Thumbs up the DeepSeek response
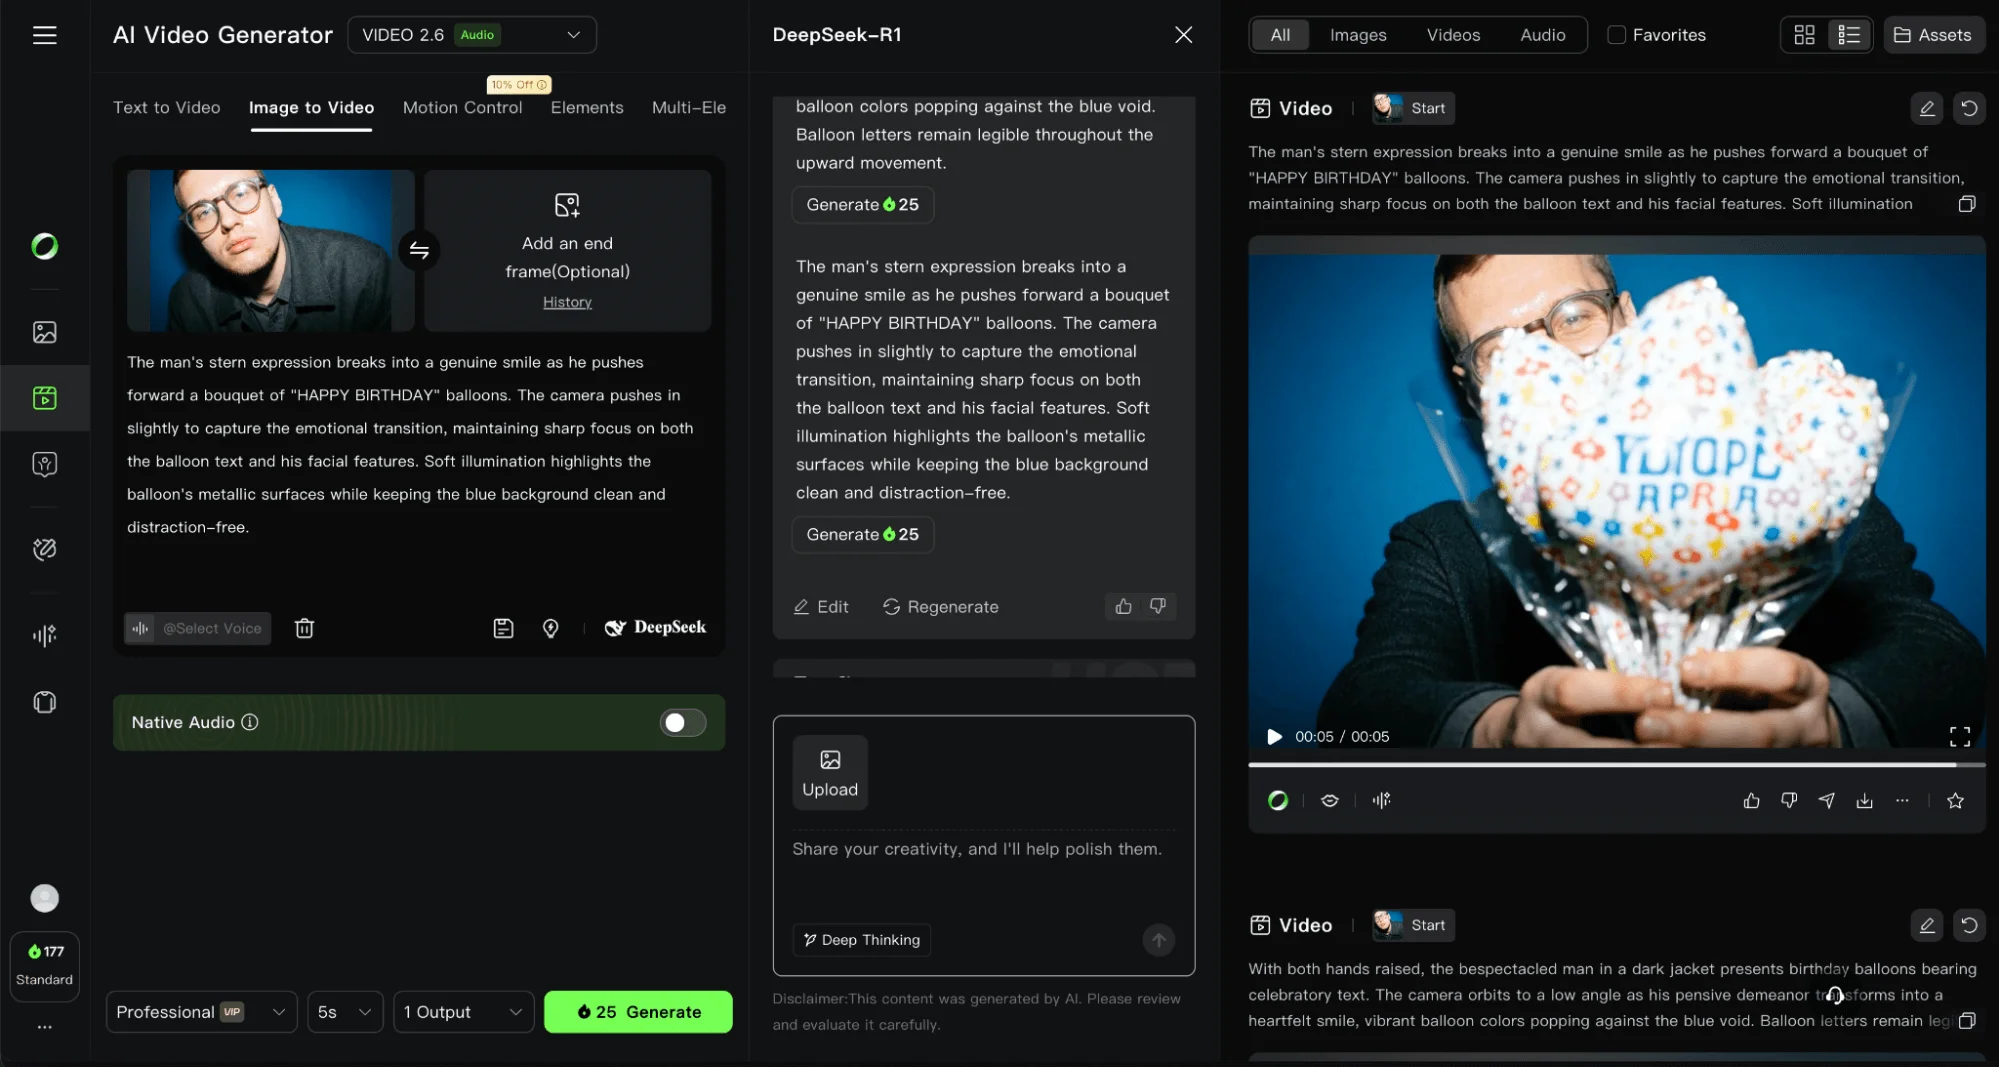 1123,606
